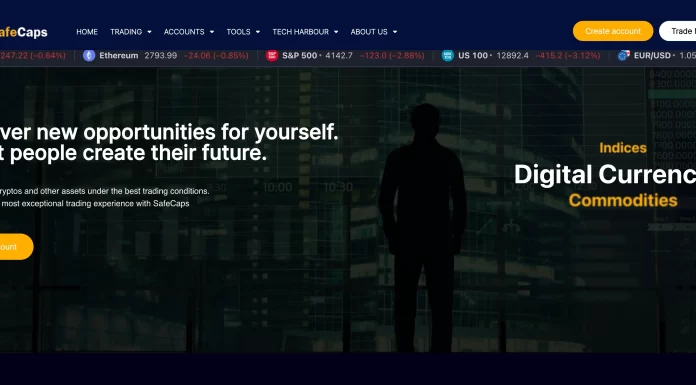Click US 100 value 12892.4
This screenshot has width=696, height=385.
click(513, 56)
